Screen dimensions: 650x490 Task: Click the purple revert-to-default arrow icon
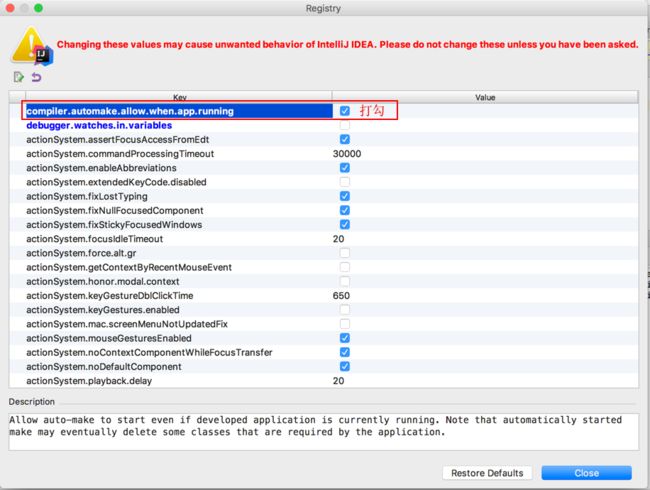[x=36, y=77]
